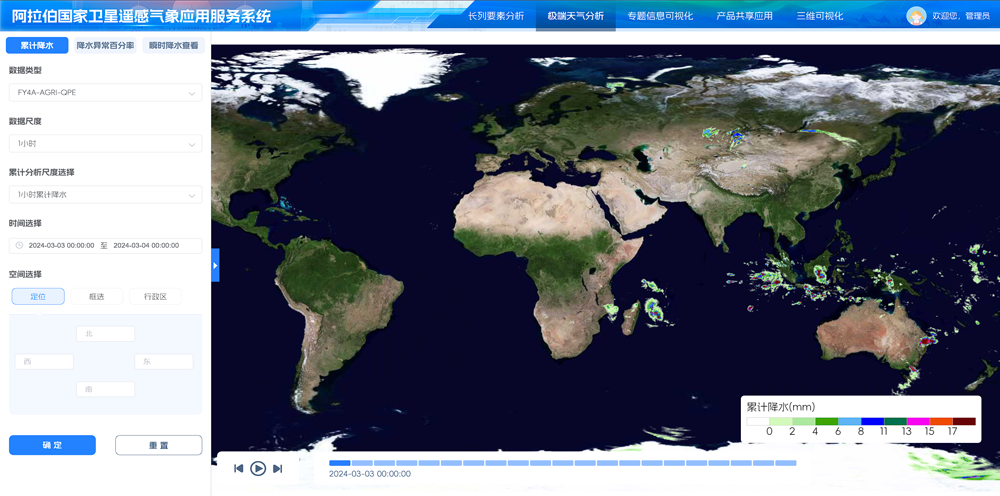Open the 1小时累计降水 scale dropdown

coord(105,194)
